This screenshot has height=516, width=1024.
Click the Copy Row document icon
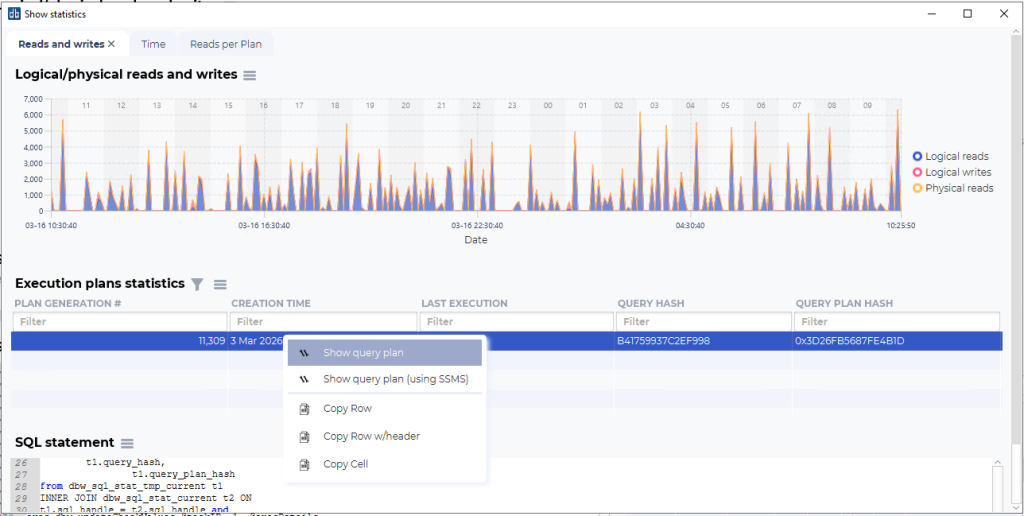coord(304,409)
